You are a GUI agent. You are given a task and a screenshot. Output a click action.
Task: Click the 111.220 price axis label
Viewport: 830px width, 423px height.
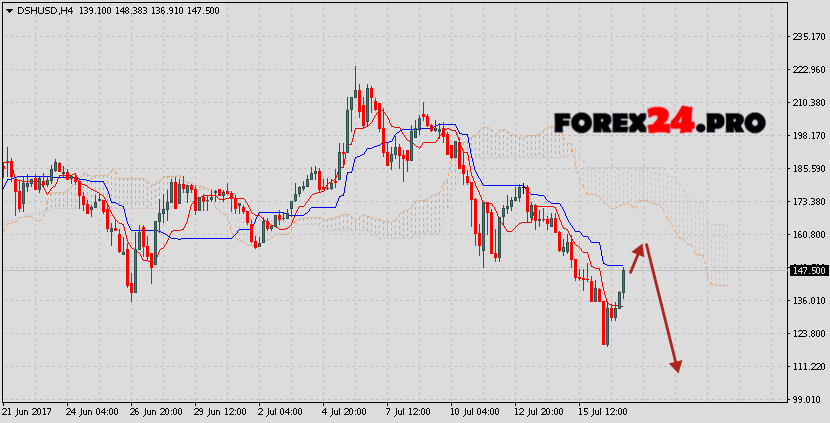[807, 367]
